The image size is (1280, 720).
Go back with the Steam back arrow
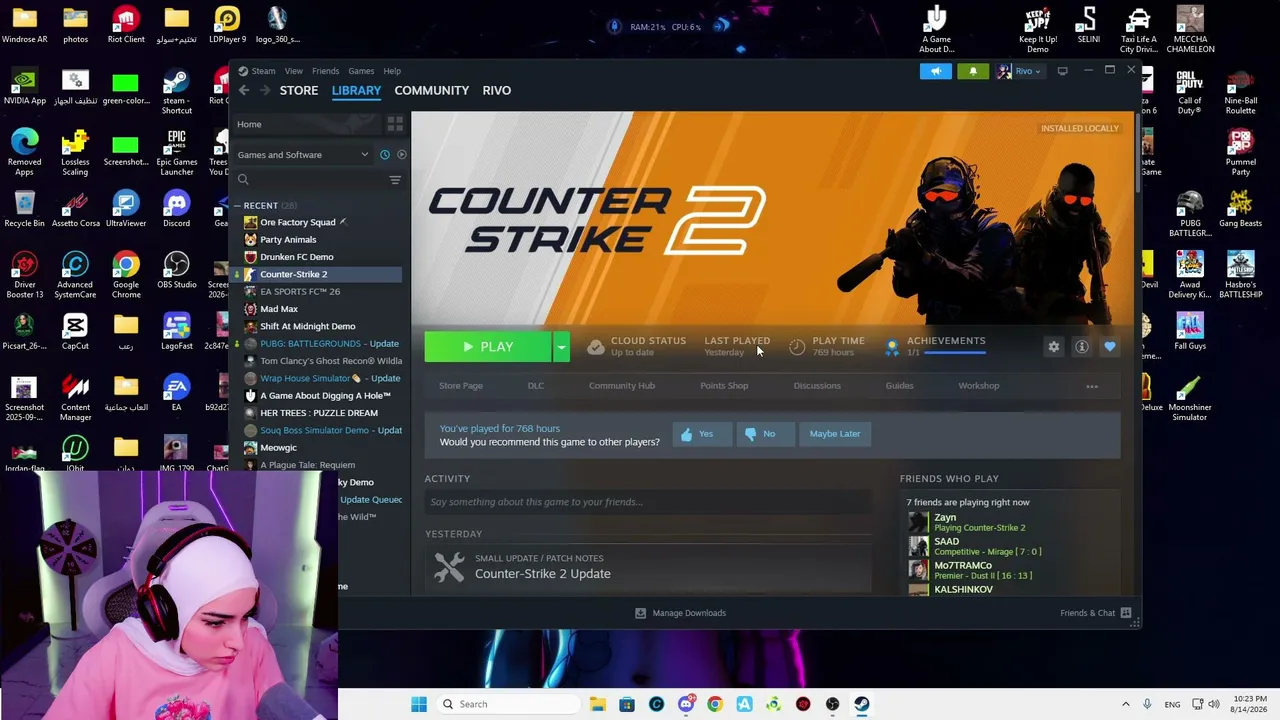pos(244,90)
